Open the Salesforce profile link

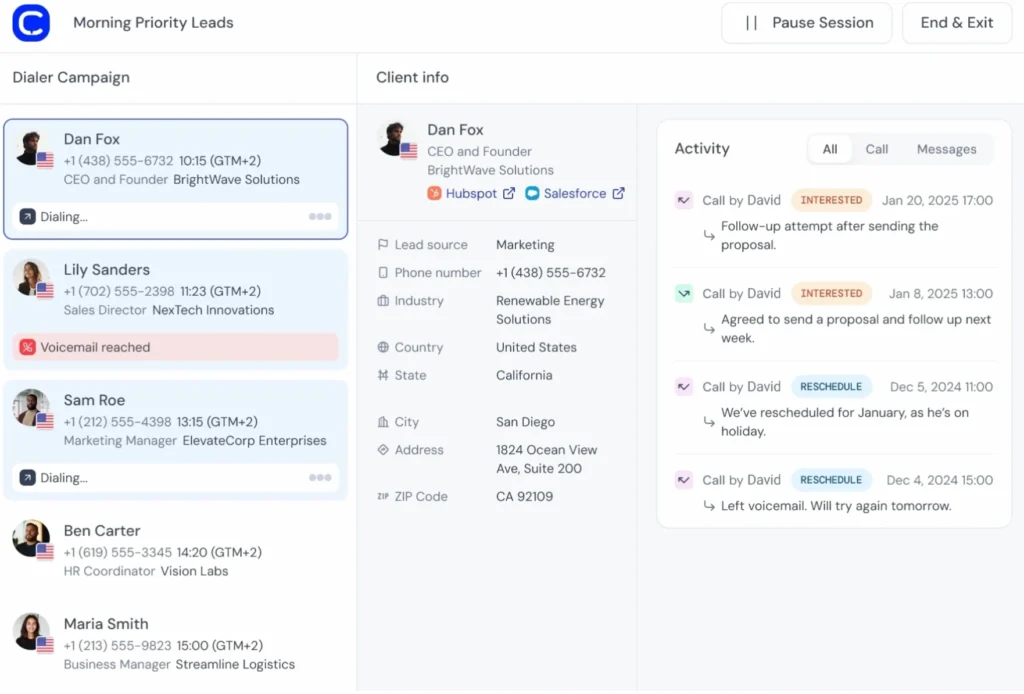tap(574, 194)
